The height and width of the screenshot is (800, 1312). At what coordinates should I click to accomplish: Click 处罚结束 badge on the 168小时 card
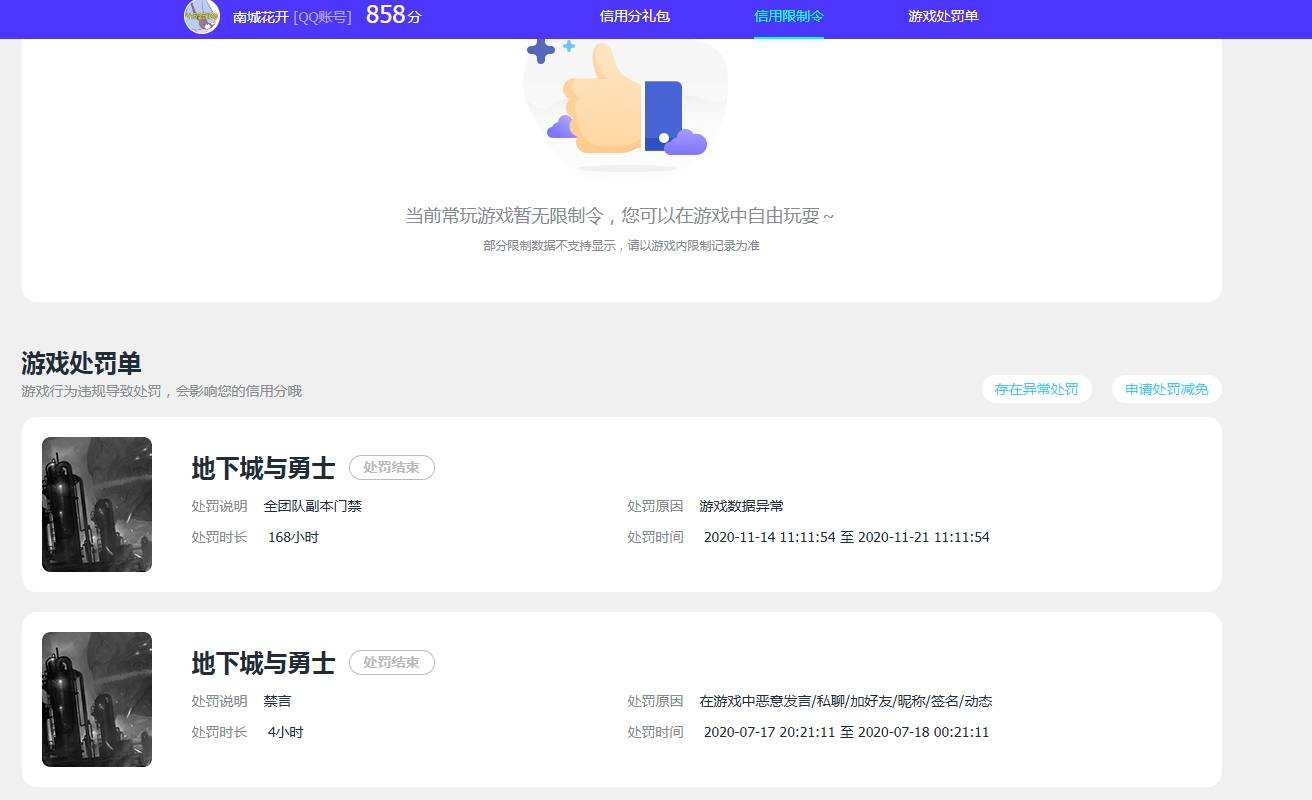(392, 467)
